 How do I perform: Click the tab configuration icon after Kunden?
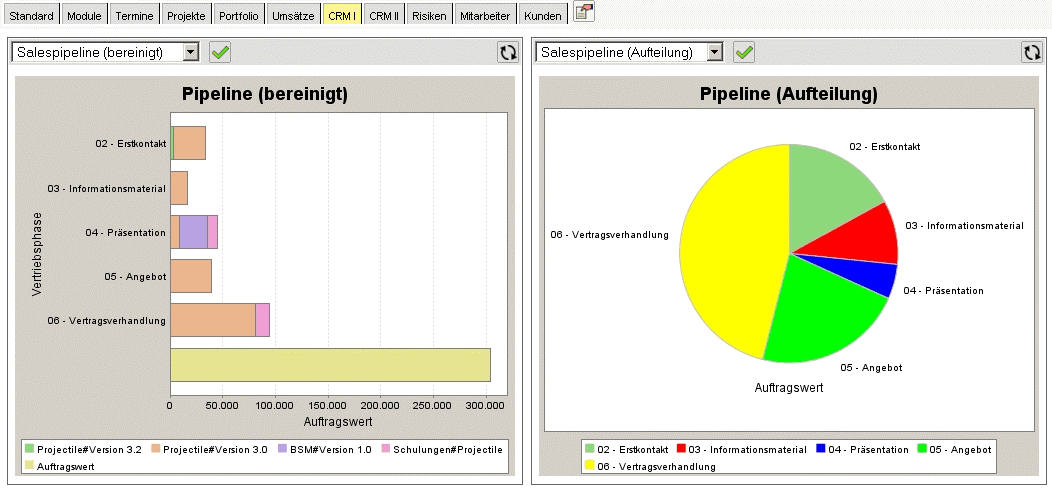[583, 13]
